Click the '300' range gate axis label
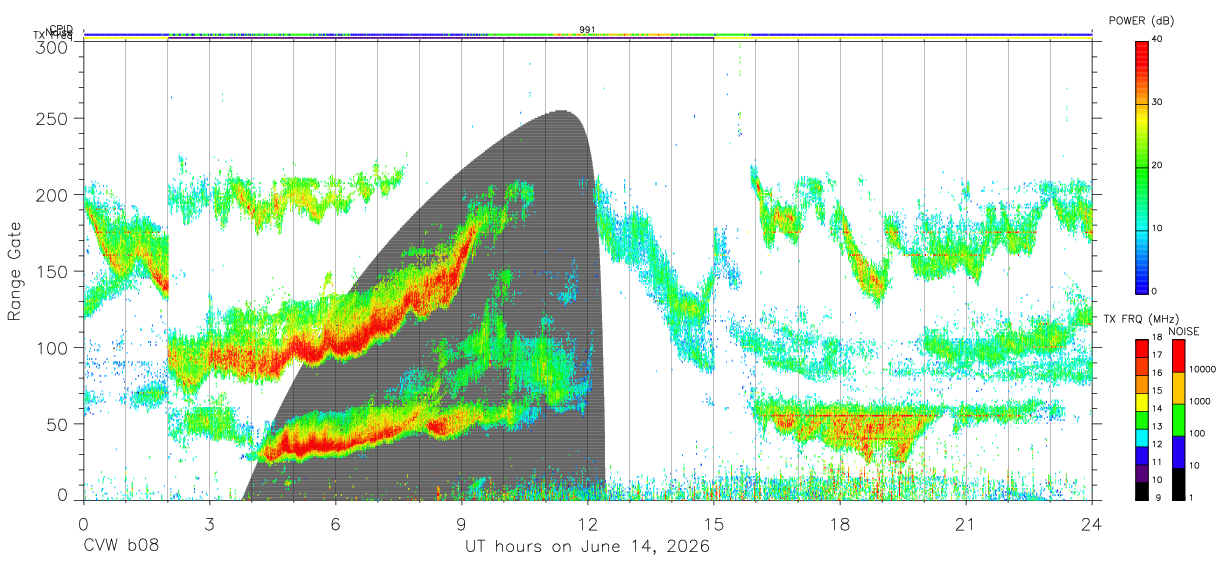The height and width of the screenshot is (567, 1228). tap(52, 47)
